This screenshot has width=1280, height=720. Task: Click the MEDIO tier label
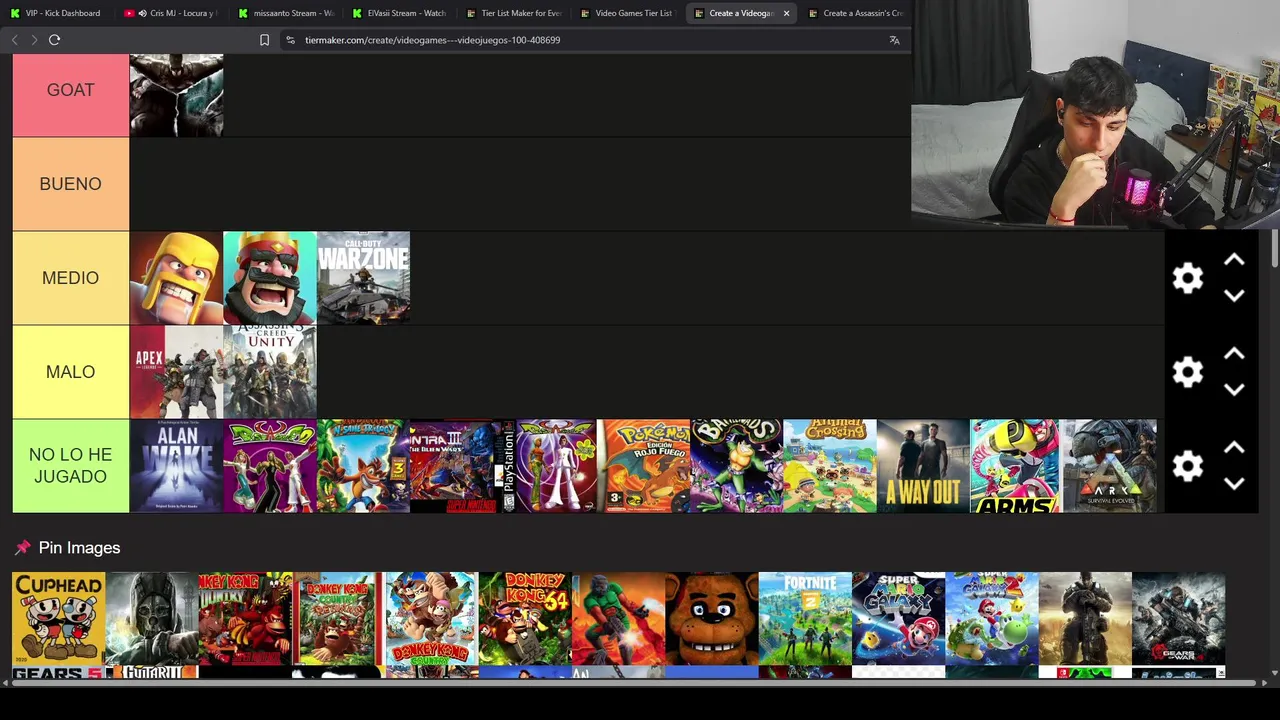71,278
